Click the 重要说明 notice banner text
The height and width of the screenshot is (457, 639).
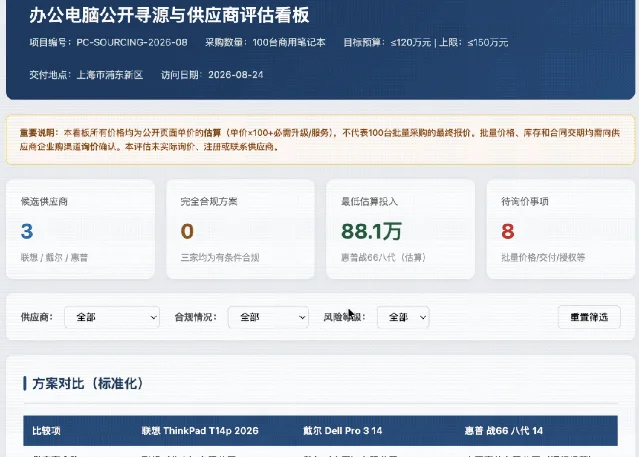click(320, 139)
